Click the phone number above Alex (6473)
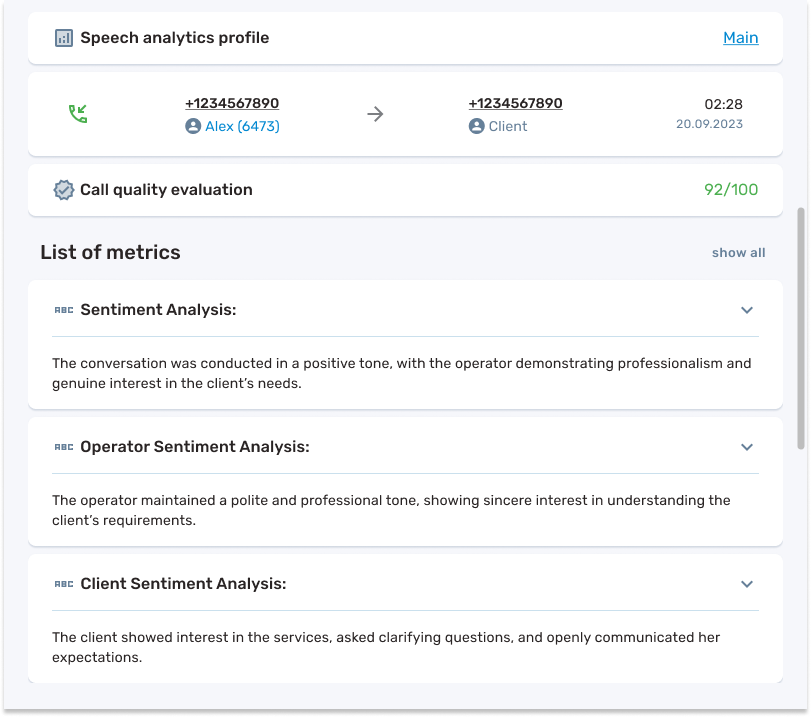This screenshot has width=811, height=717. pos(232,104)
